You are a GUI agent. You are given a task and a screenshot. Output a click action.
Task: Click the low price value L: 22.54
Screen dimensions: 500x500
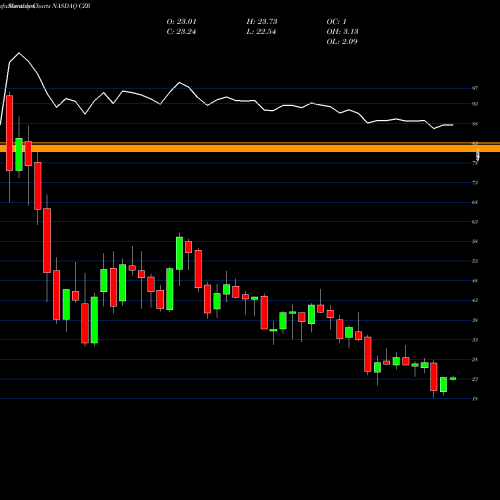pyautogui.click(x=261, y=32)
